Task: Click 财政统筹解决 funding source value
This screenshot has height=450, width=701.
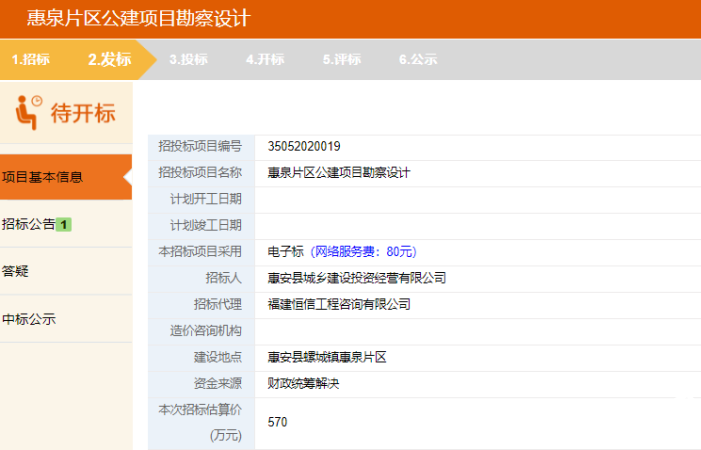Action: coord(303,383)
